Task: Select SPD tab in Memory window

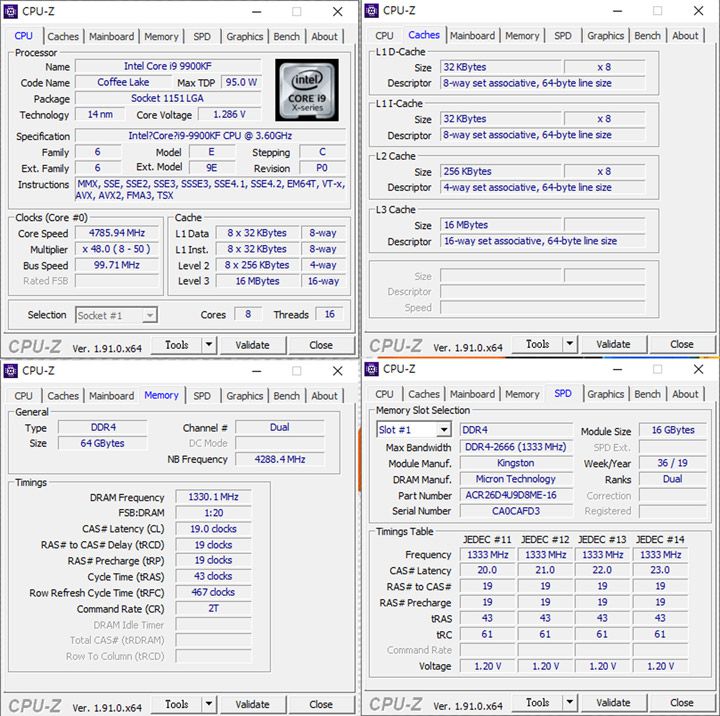Action: 202,395
